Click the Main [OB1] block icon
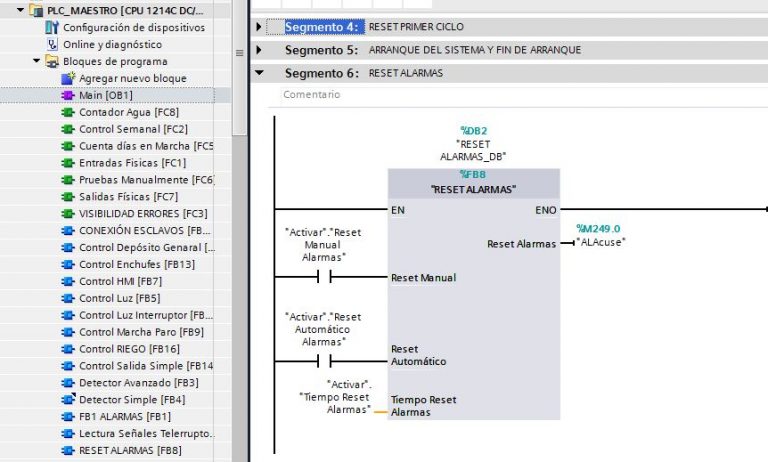The image size is (768, 462). coord(68,95)
